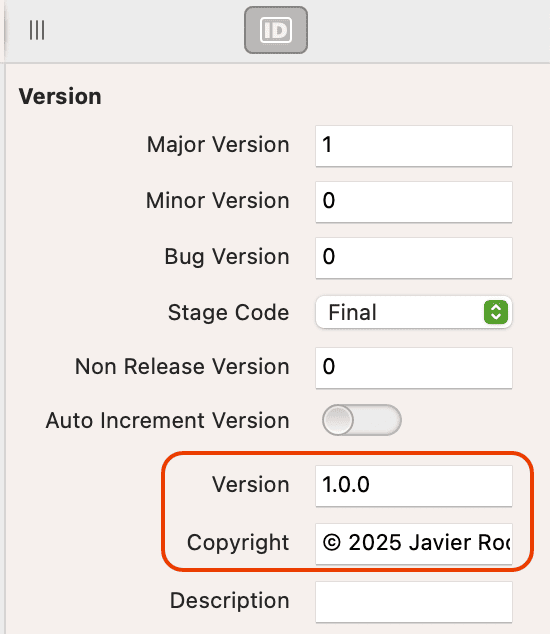Click the Non Release Version label

[x=182, y=366]
